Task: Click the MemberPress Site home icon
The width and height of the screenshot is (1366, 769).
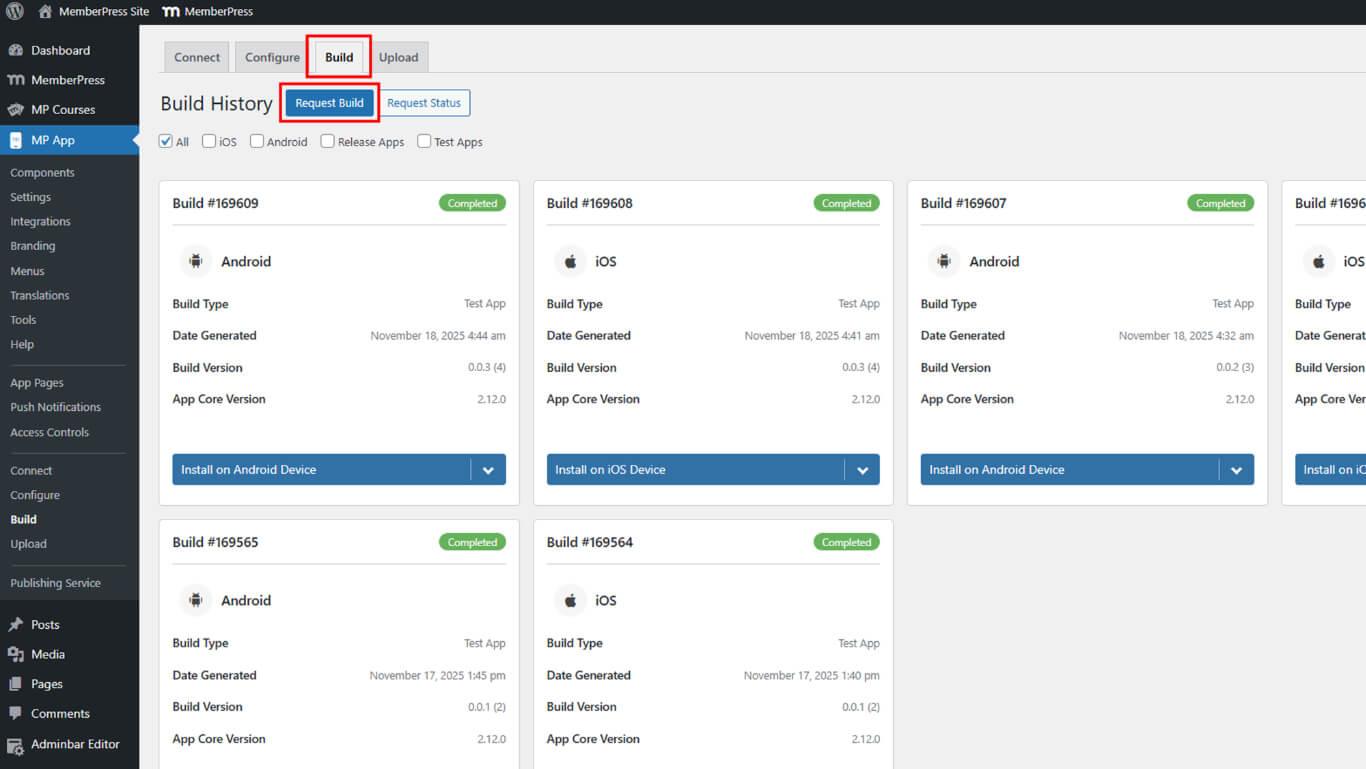Action: [45, 12]
